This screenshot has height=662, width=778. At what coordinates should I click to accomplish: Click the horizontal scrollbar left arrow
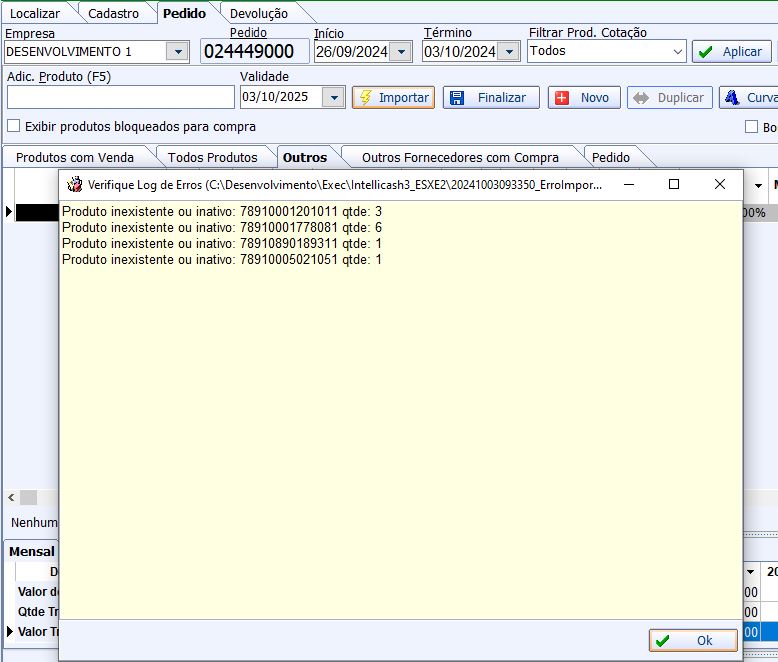(12, 497)
